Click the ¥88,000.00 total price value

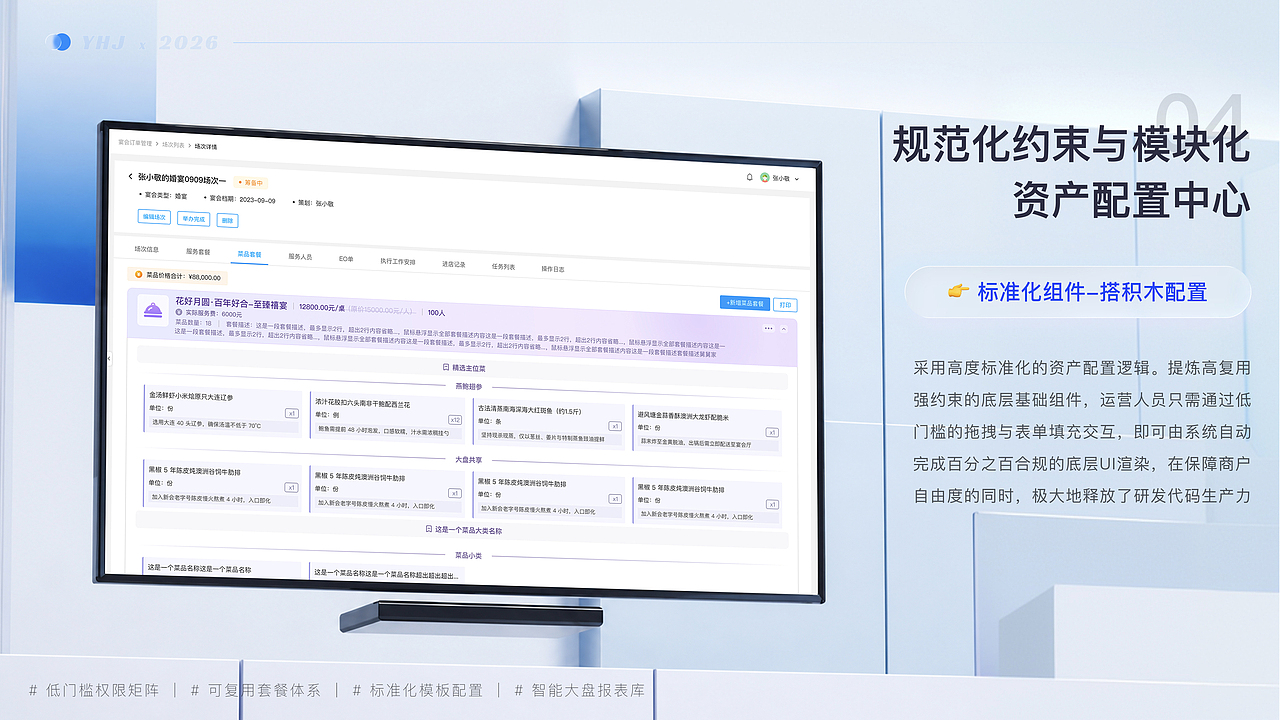[204, 277]
